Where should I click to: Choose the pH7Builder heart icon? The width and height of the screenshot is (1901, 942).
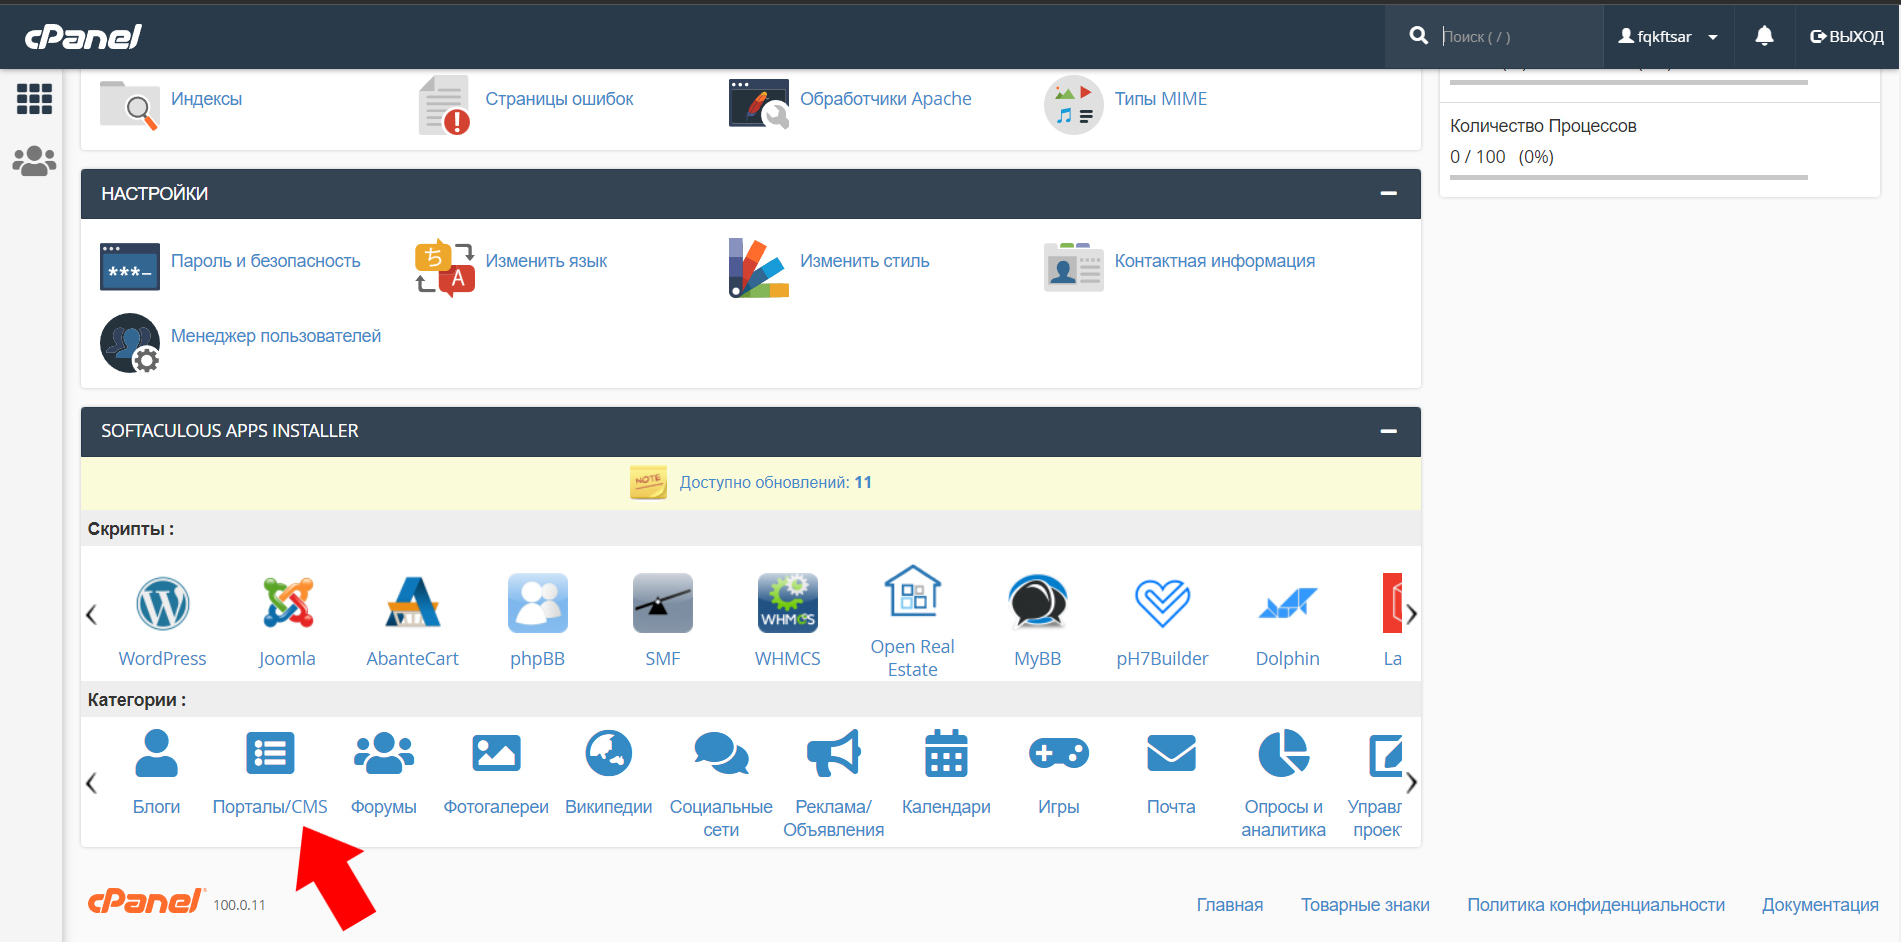[1162, 603]
